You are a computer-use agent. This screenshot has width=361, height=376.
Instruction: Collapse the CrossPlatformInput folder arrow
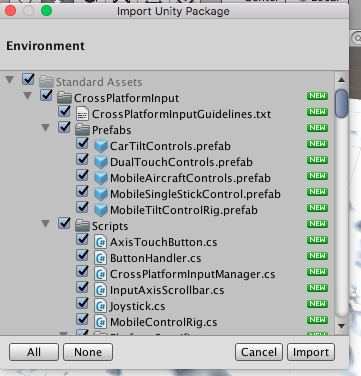28,96
